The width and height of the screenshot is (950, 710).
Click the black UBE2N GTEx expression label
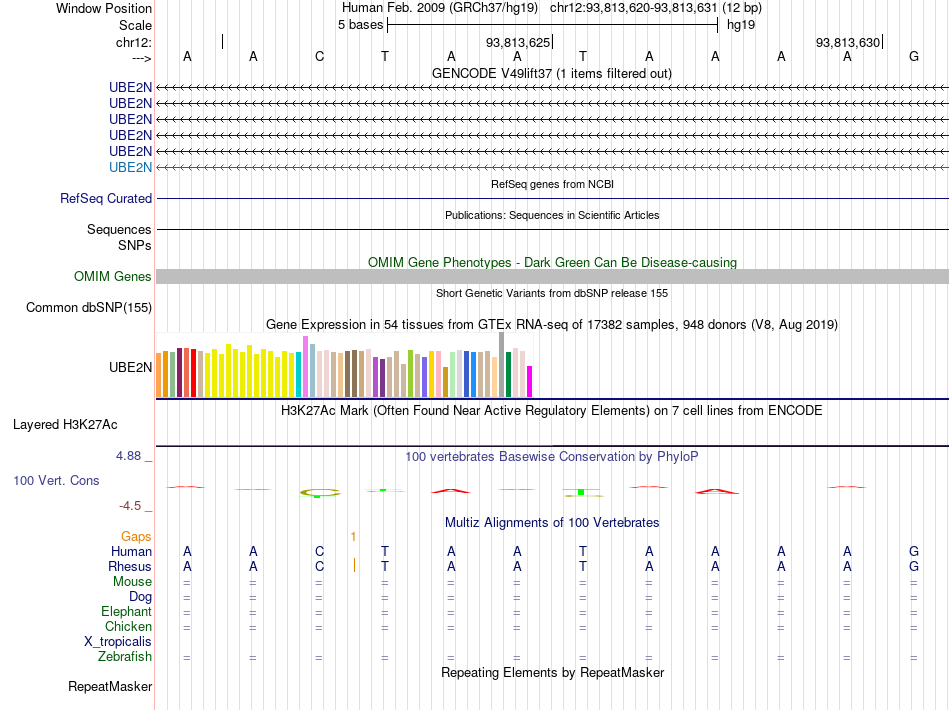(x=130, y=367)
